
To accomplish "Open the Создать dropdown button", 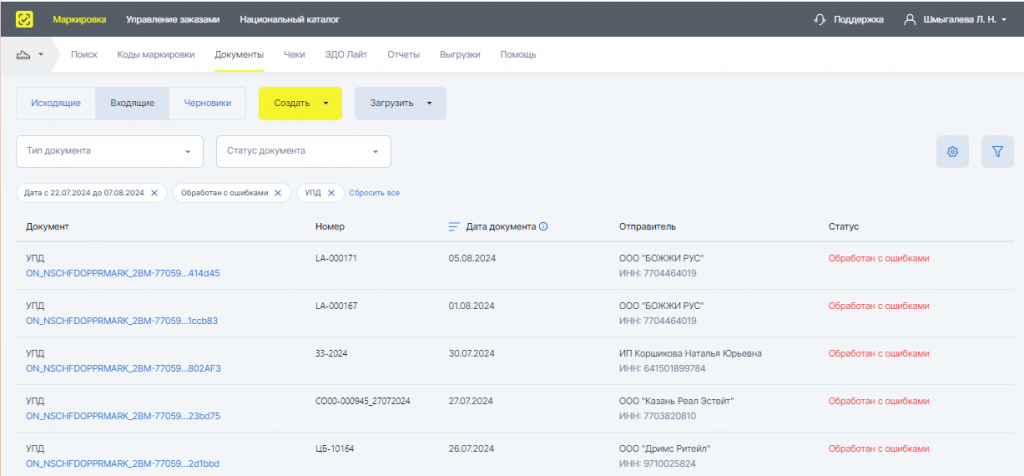I will tap(300, 103).
